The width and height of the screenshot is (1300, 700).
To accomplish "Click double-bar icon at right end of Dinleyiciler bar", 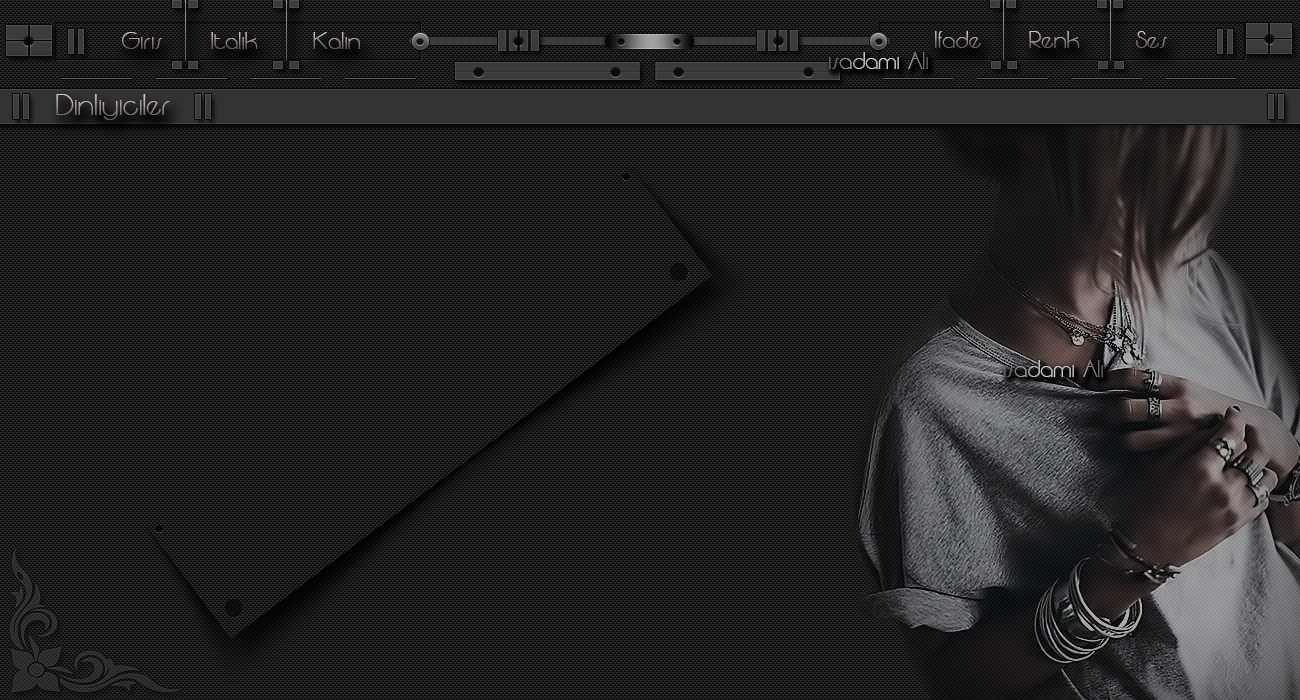I will (1276, 106).
